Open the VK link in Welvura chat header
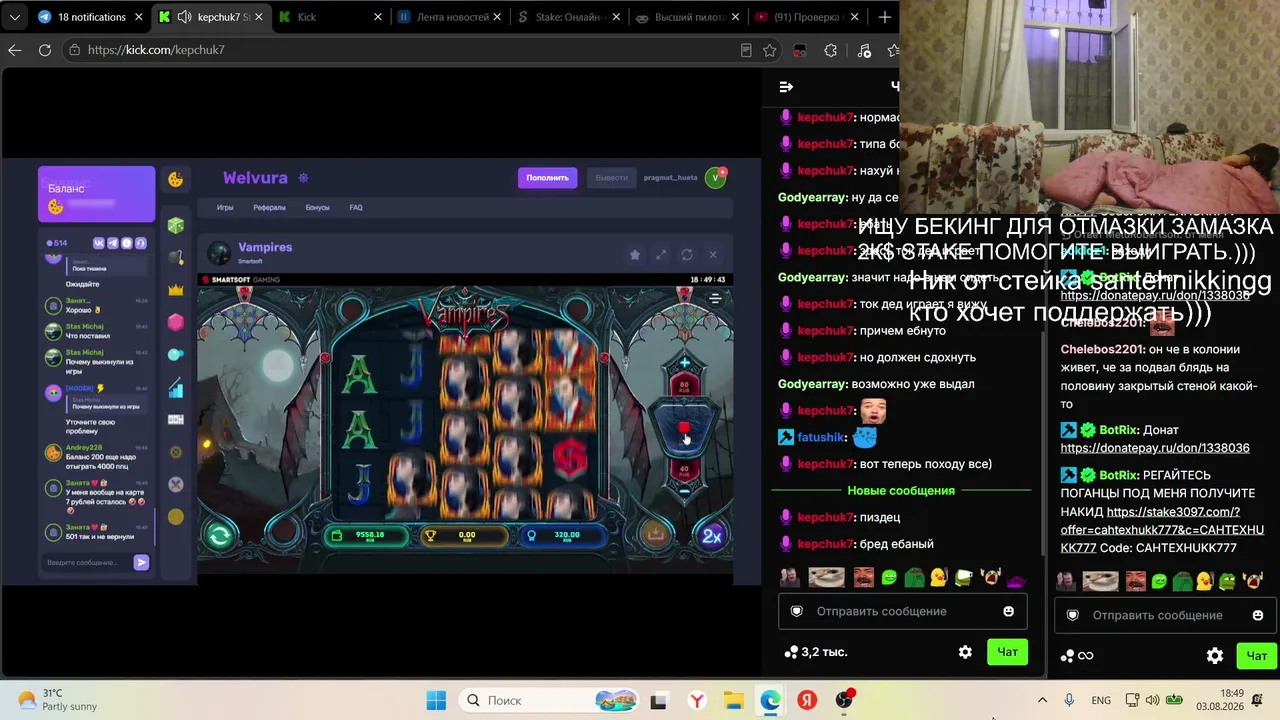Image resolution: width=1280 pixels, height=720 pixels. [x=99, y=243]
